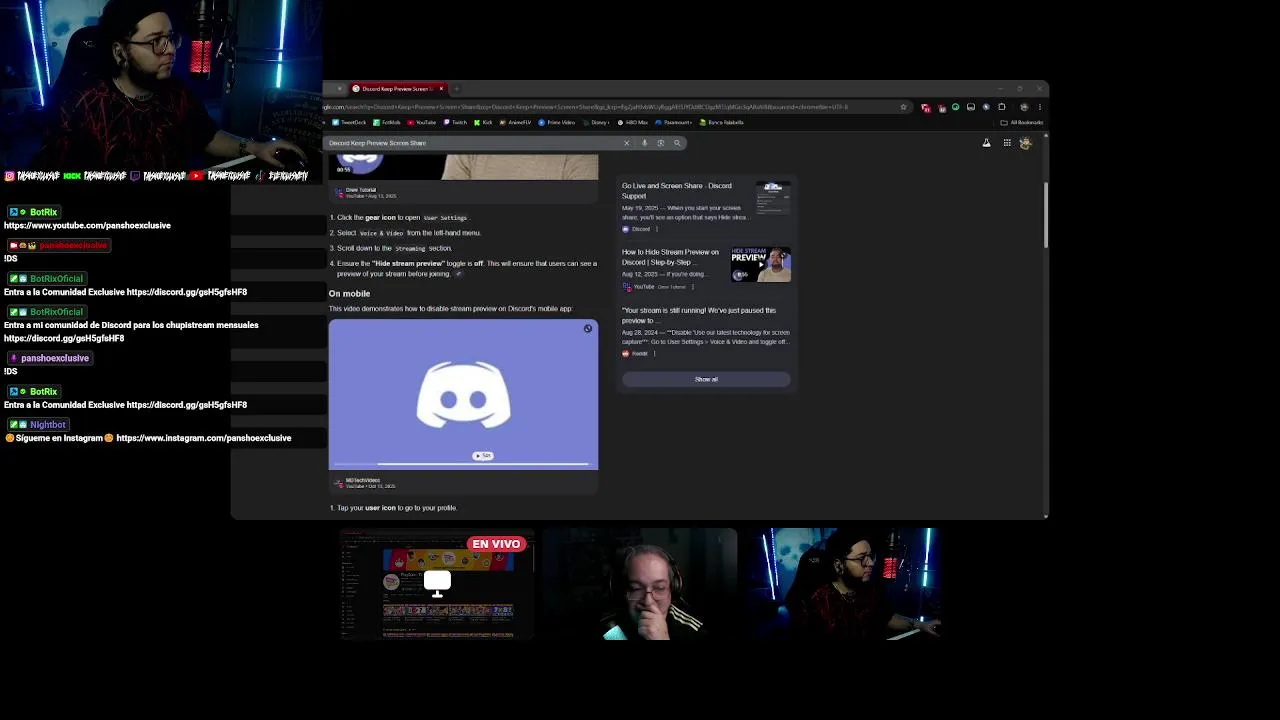Open the AnimeFLV bookmark
The width and height of the screenshot is (1280, 720).
pyautogui.click(x=516, y=122)
